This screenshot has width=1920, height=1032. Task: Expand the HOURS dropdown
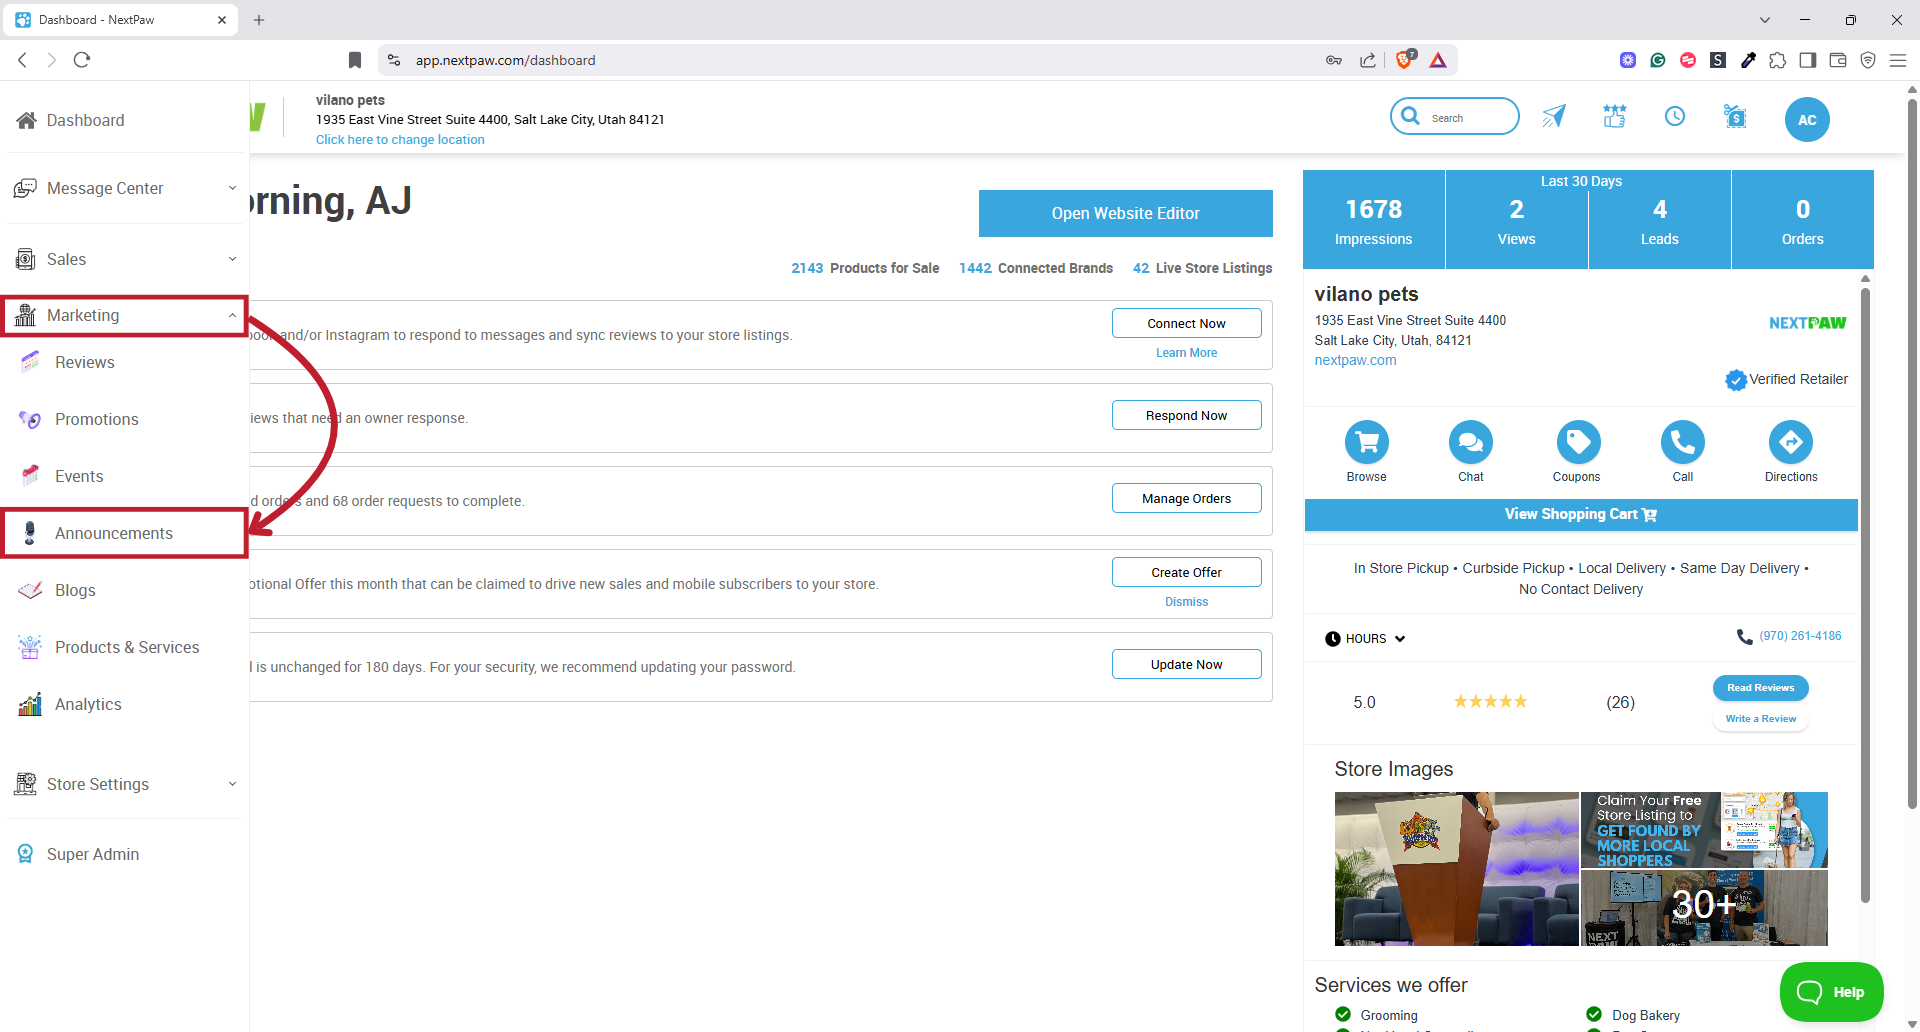point(1366,639)
